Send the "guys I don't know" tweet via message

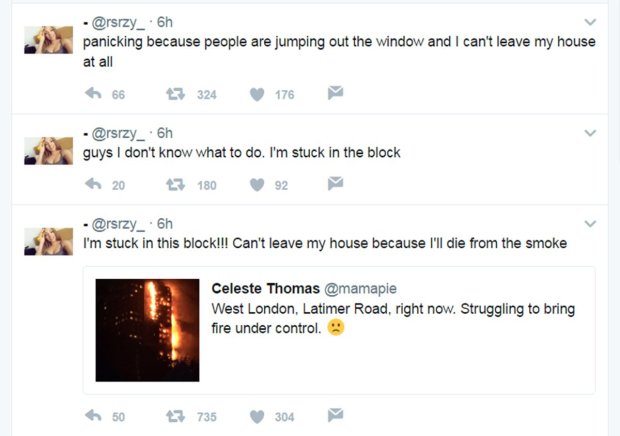tap(336, 184)
